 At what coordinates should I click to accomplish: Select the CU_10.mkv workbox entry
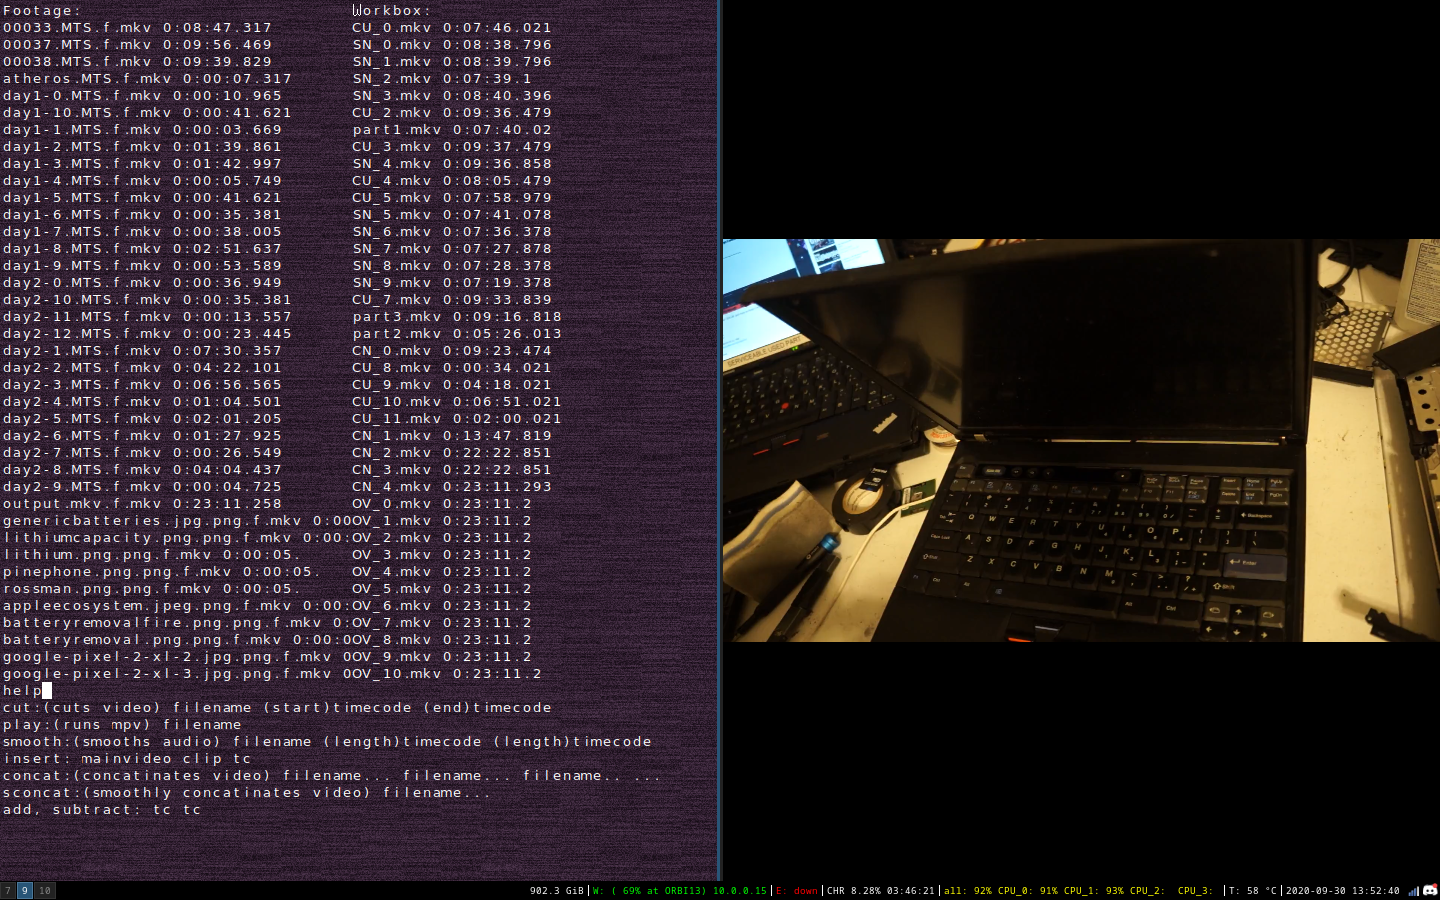[x=457, y=402]
